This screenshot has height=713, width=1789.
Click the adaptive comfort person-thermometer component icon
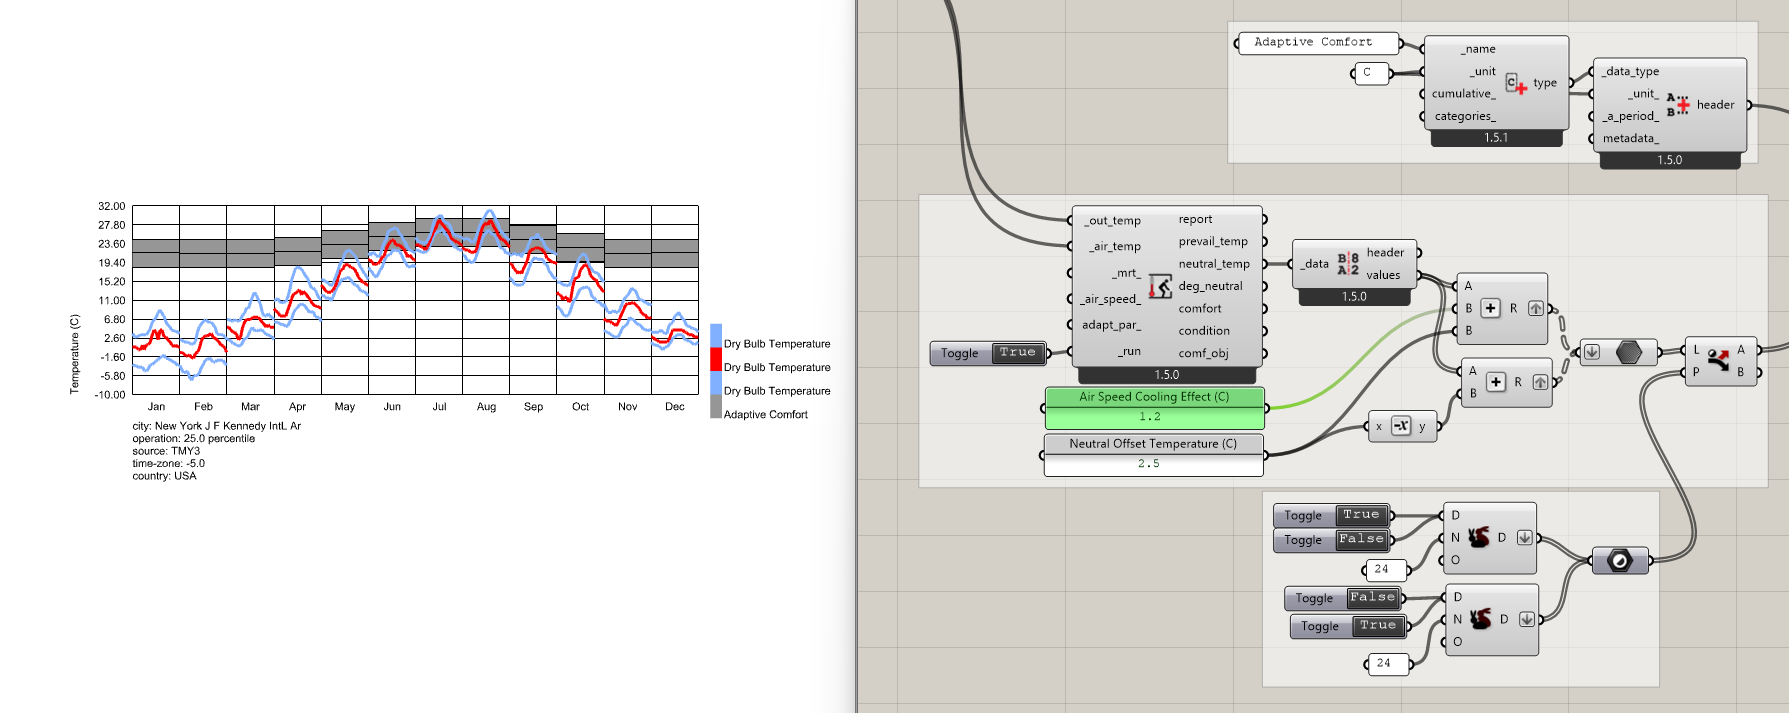(x=1159, y=287)
